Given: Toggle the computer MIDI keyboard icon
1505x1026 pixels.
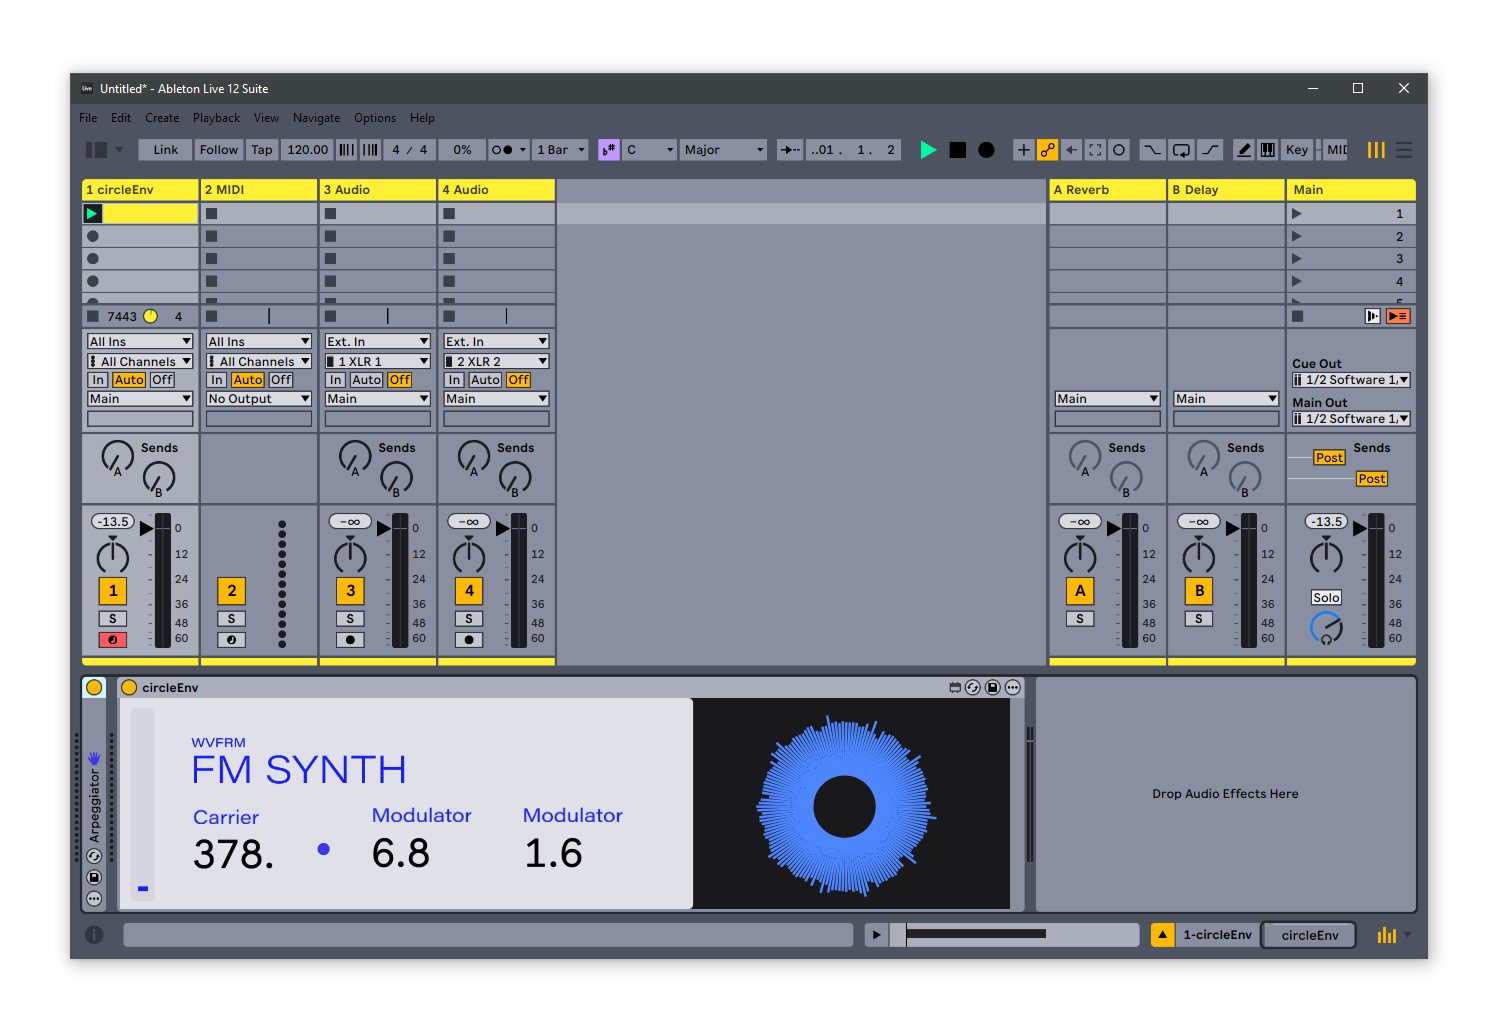Looking at the screenshot, I should pyautogui.click(x=1267, y=150).
